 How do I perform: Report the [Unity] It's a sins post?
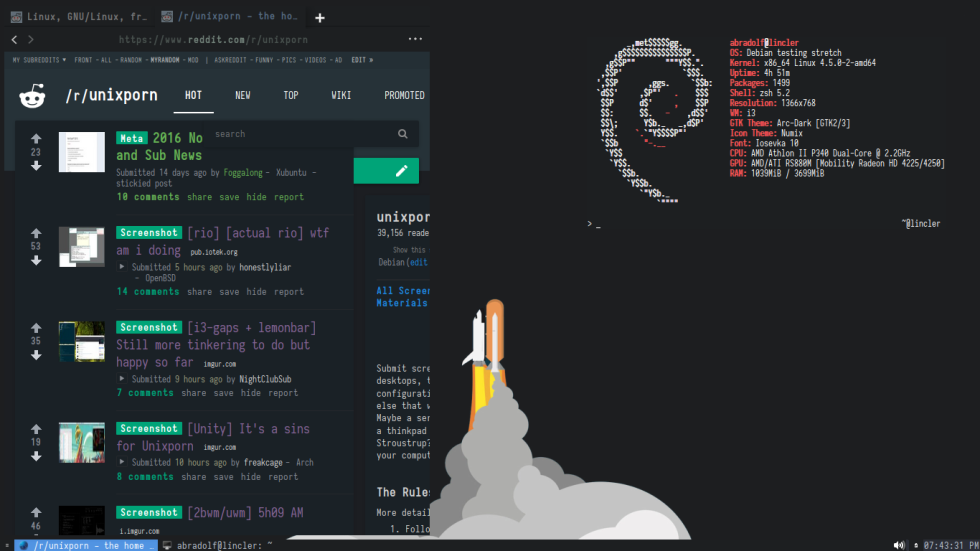click(283, 477)
